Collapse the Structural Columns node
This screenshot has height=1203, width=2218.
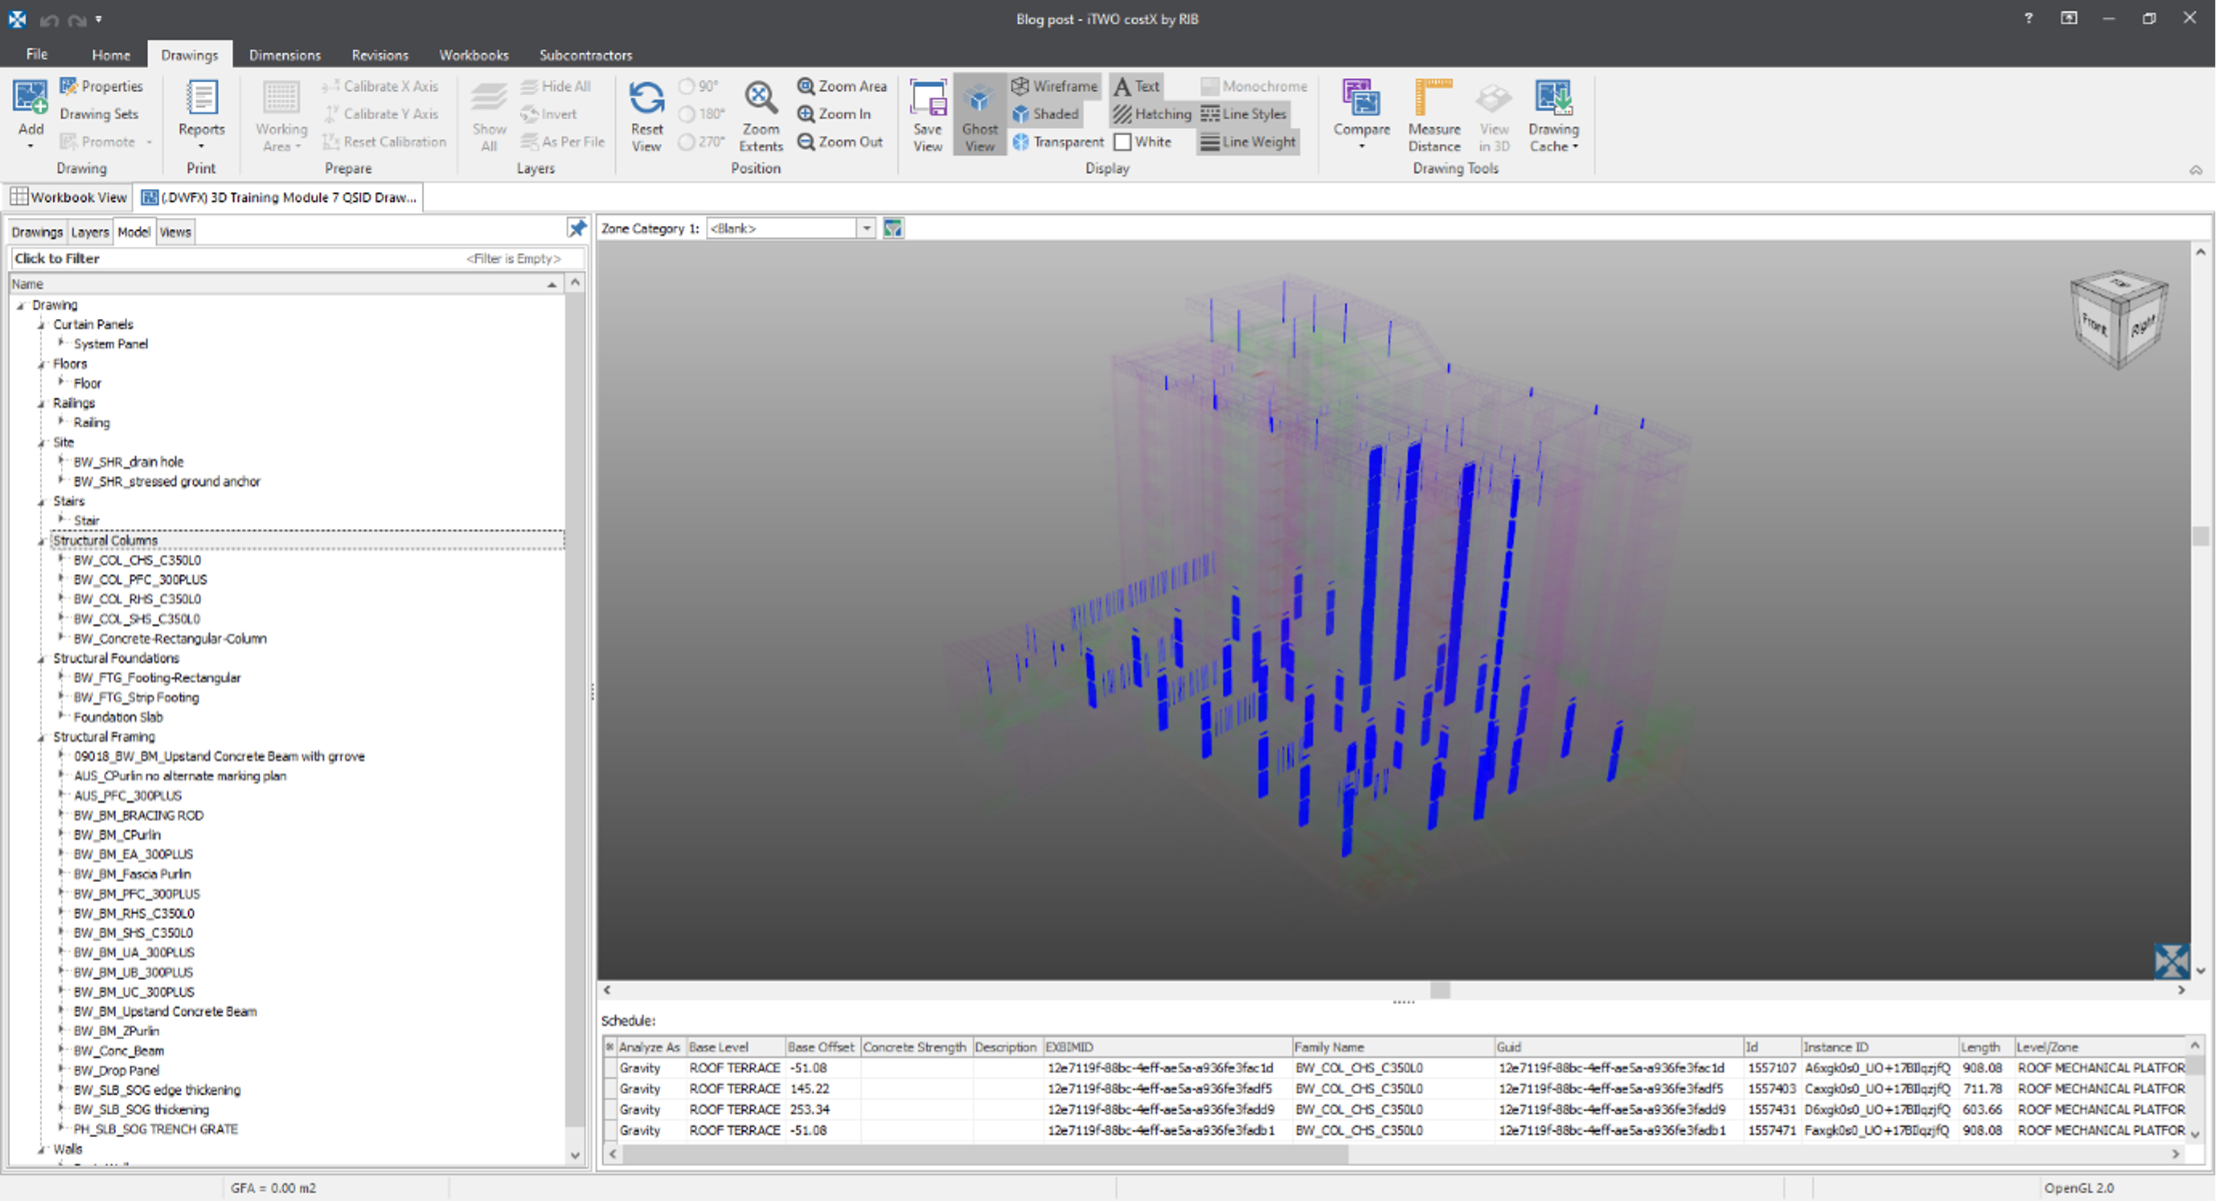(41, 542)
